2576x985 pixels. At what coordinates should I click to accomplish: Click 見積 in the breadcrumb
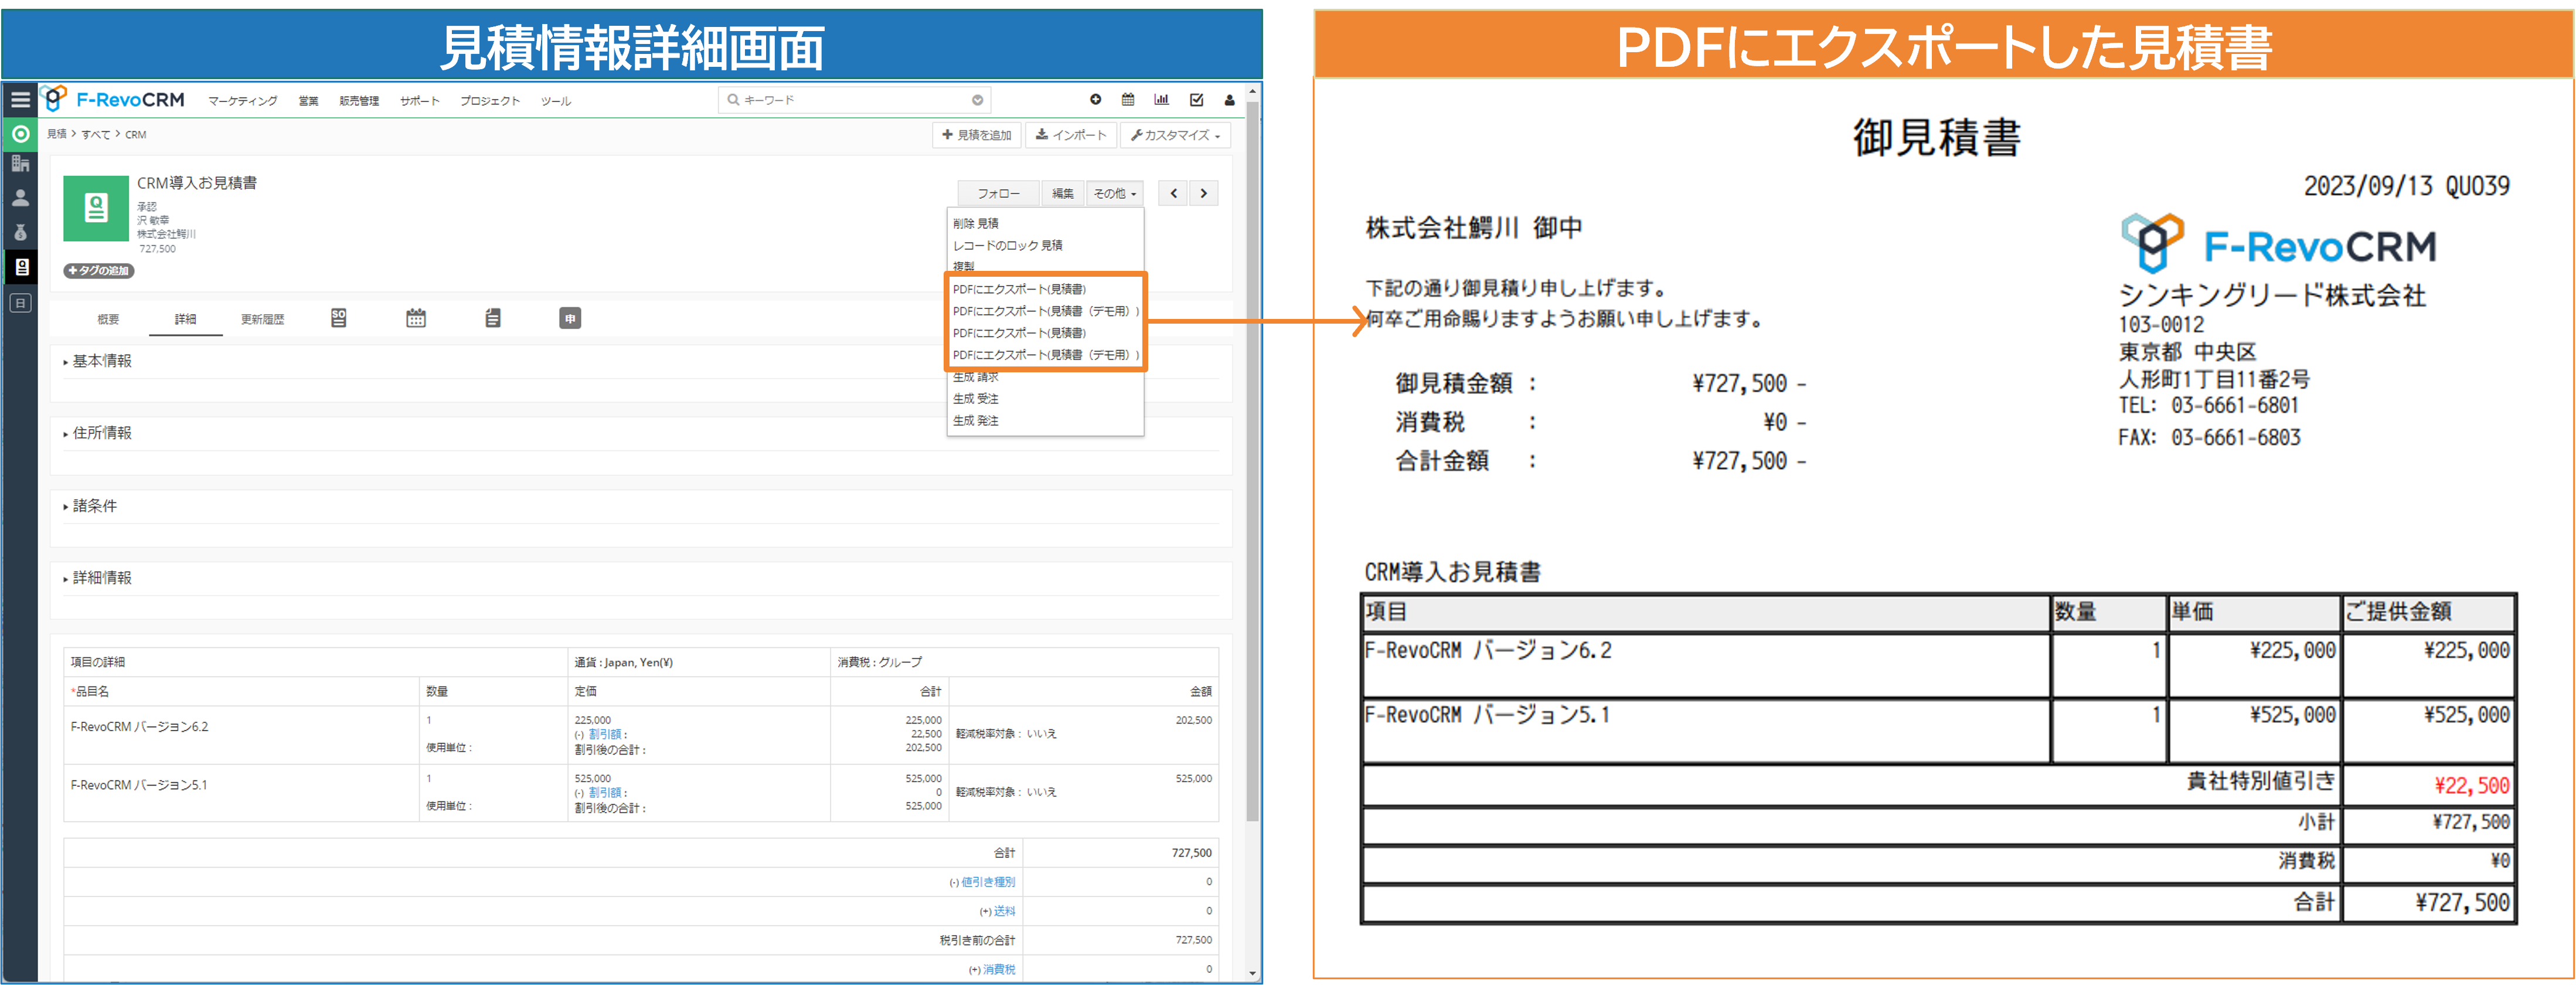(x=57, y=134)
